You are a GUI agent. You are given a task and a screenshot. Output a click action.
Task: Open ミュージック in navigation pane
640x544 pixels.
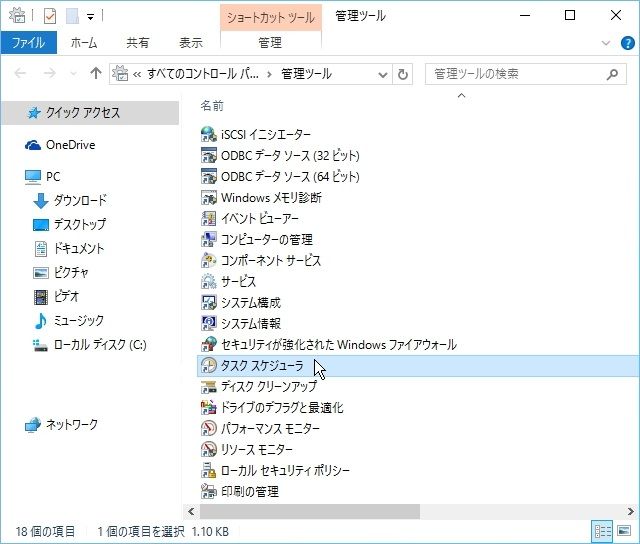coord(69,321)
